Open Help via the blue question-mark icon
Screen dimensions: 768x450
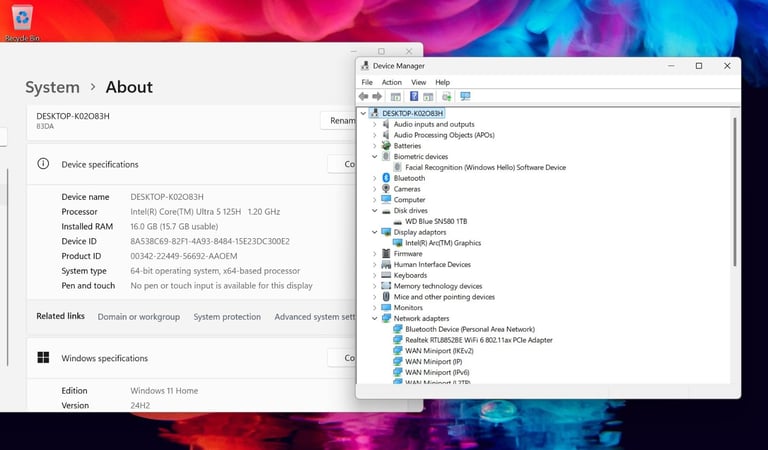point(414,96)
